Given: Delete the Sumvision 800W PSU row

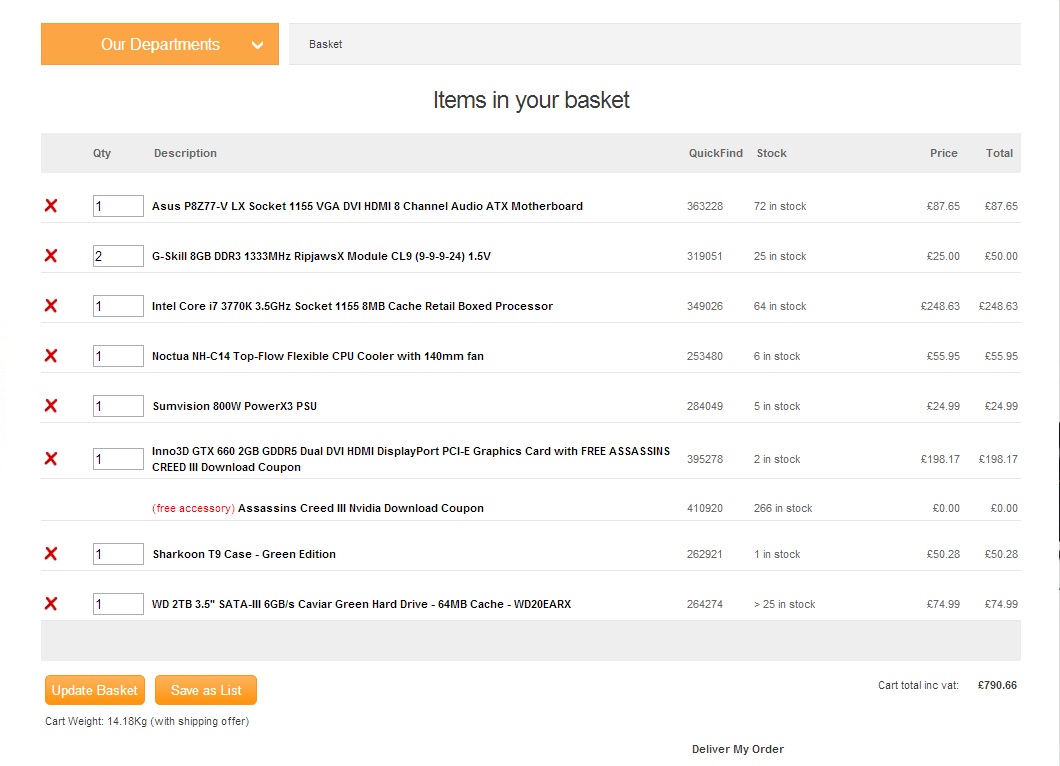Looking at the screenshot, I should pos(51,406).
